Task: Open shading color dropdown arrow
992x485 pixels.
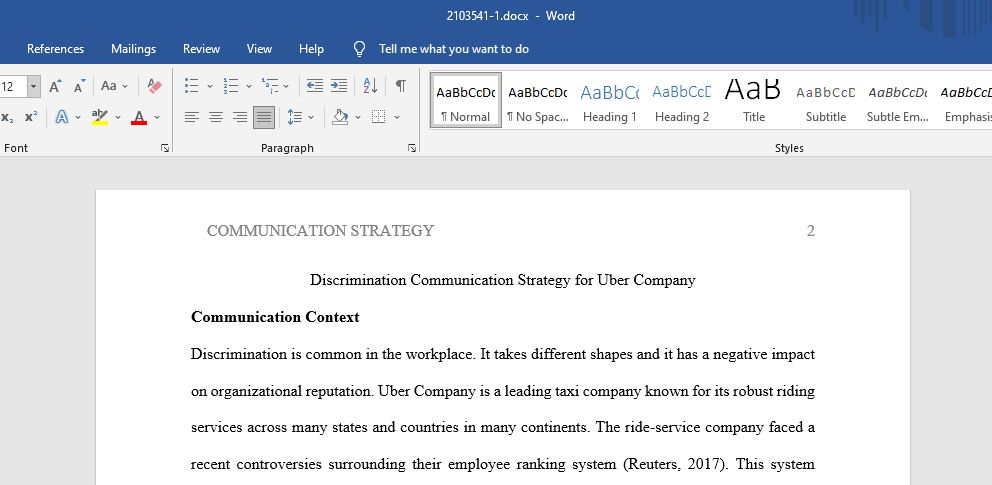Action: [357, 117]
